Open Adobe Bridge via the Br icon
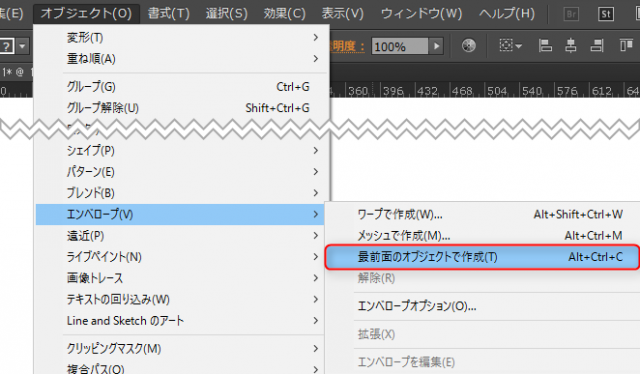 pos(571,14)
